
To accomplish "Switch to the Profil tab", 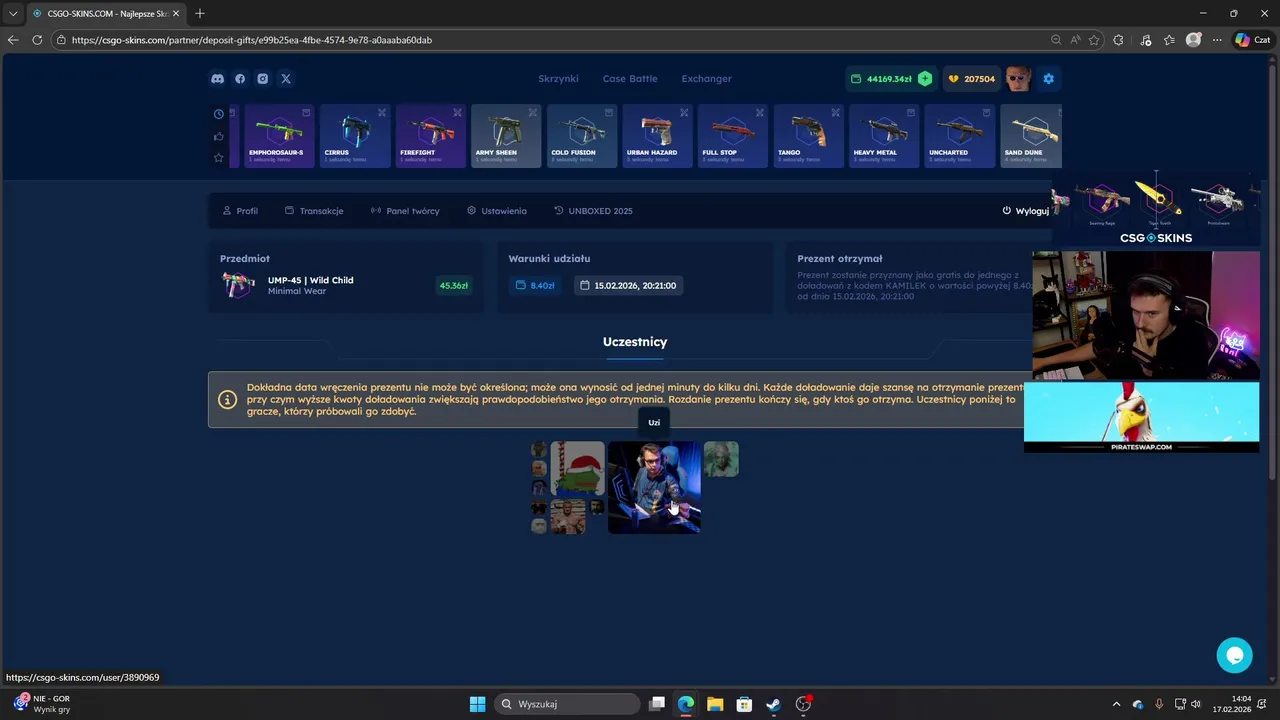I will (240, 211).
